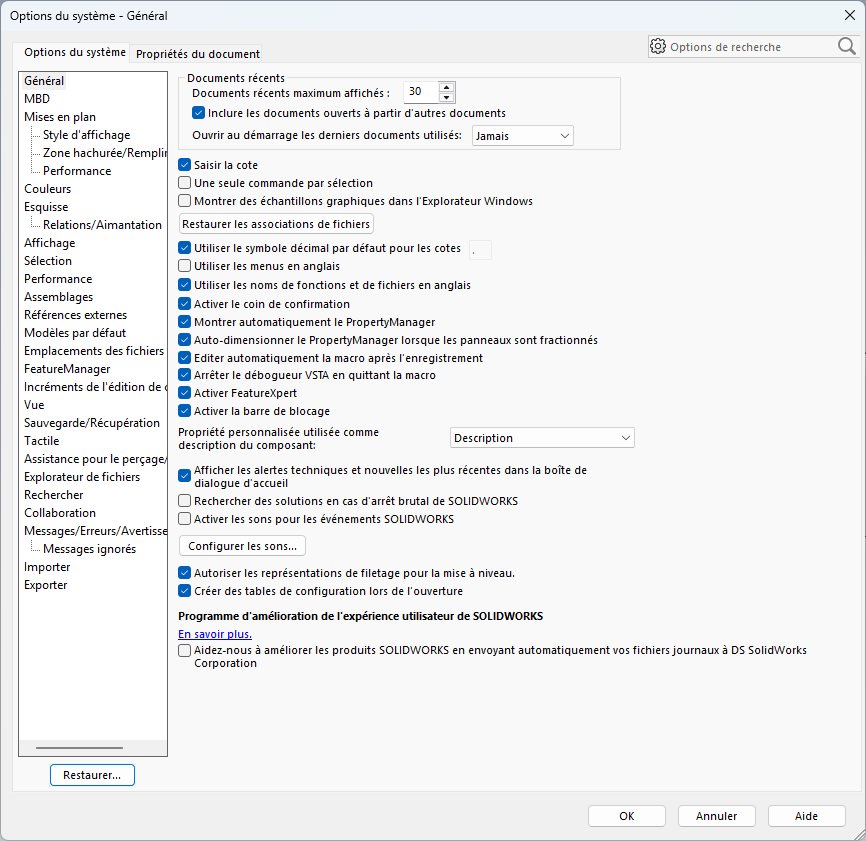
Task: Click the decimal symbol input field
Action: click(480, 250)
